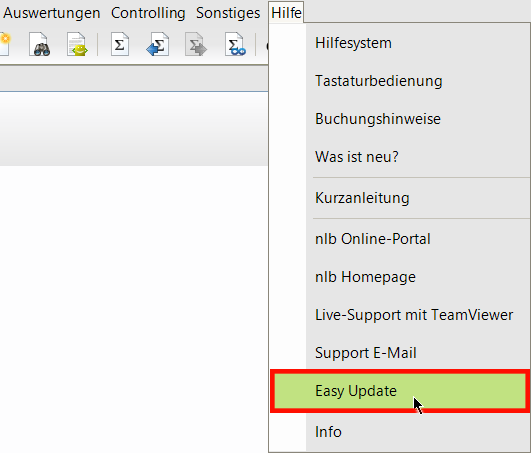Click the greyed Sigma icon with right arrow

click(196, 44)
